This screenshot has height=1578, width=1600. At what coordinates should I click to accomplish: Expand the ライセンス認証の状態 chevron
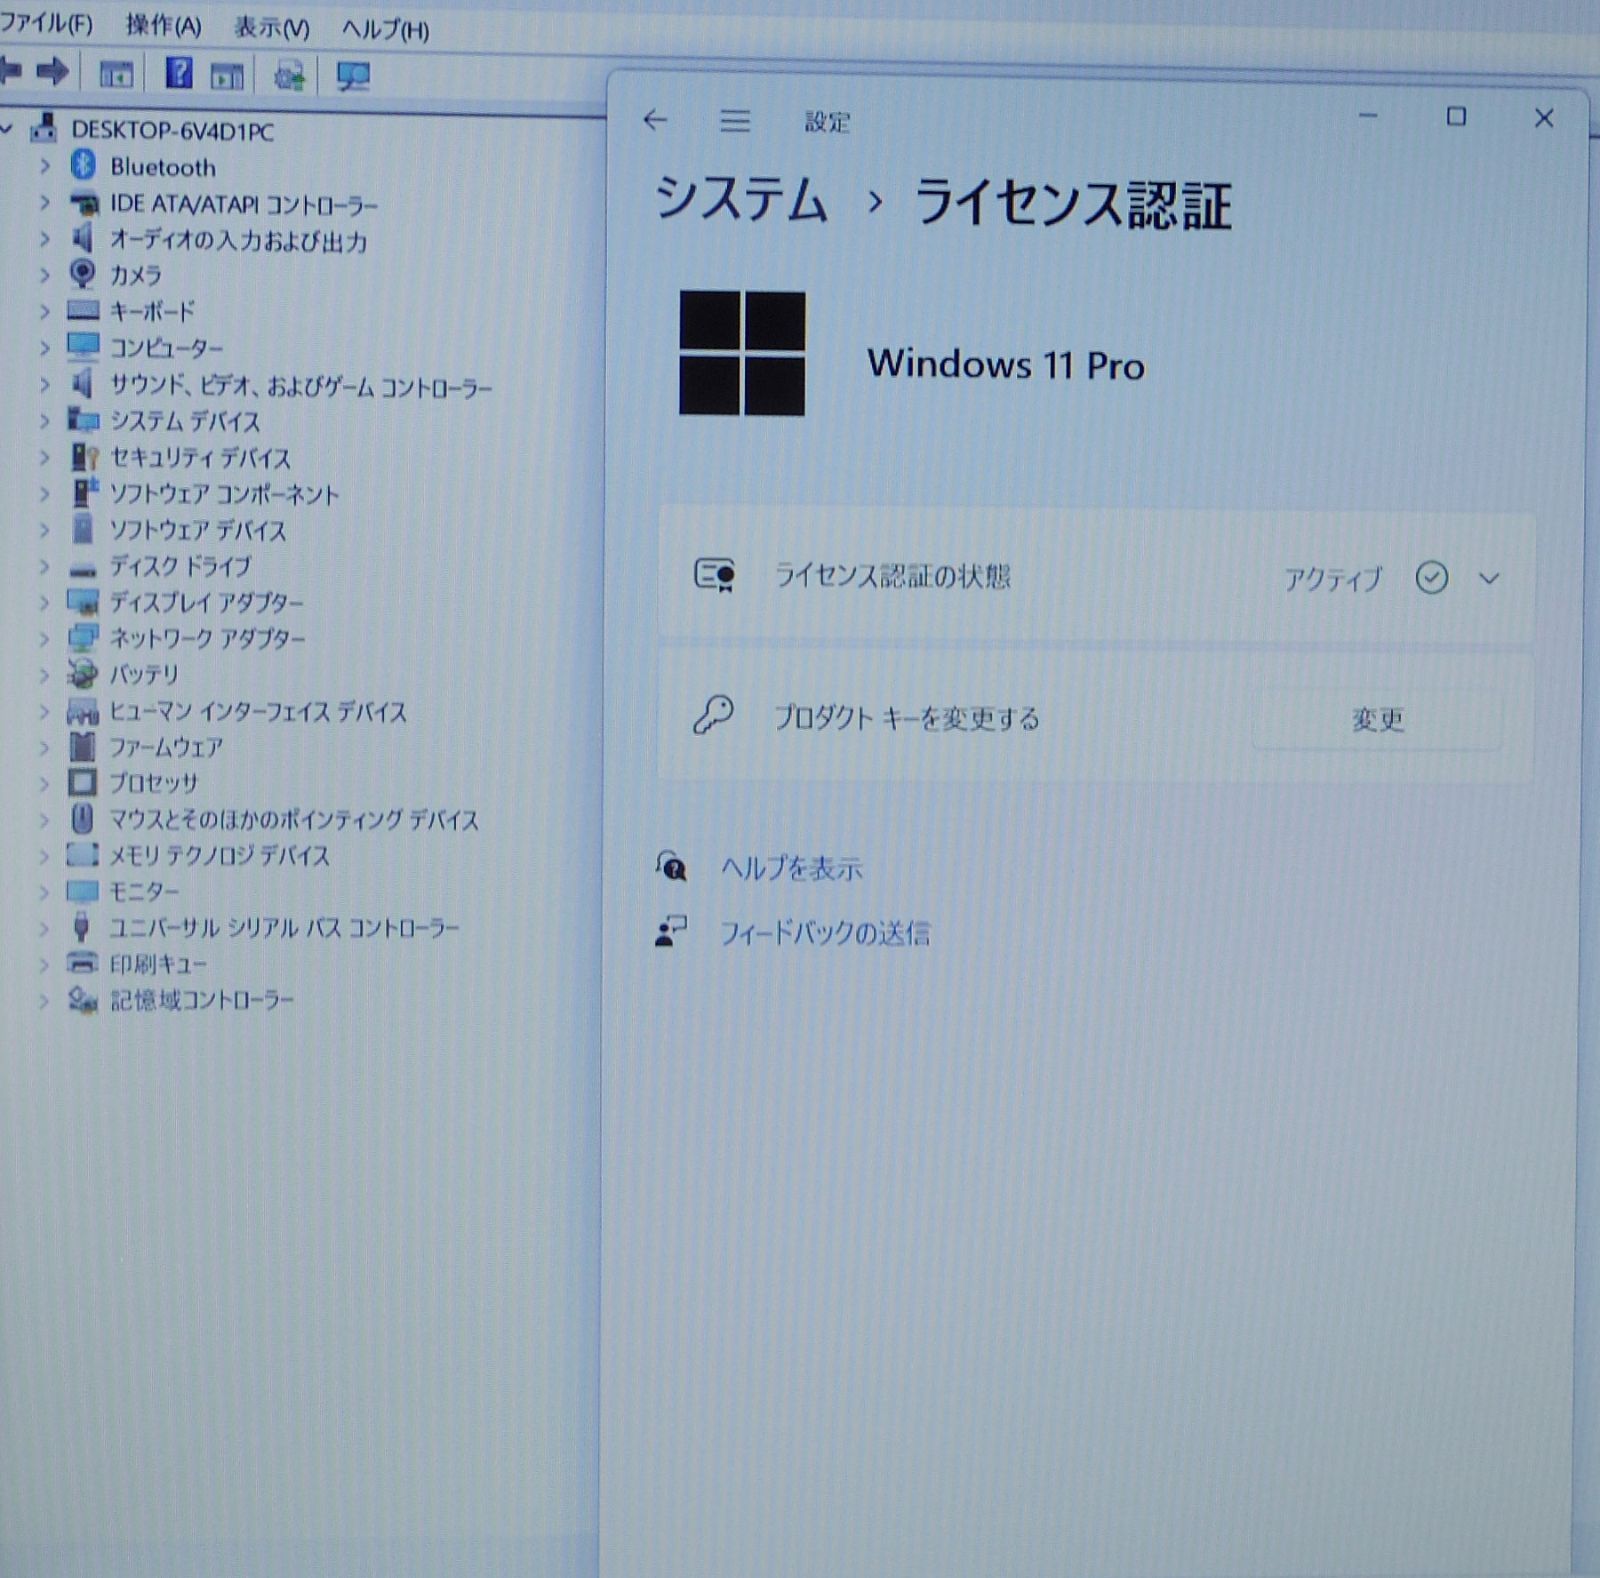(1489, 578)
